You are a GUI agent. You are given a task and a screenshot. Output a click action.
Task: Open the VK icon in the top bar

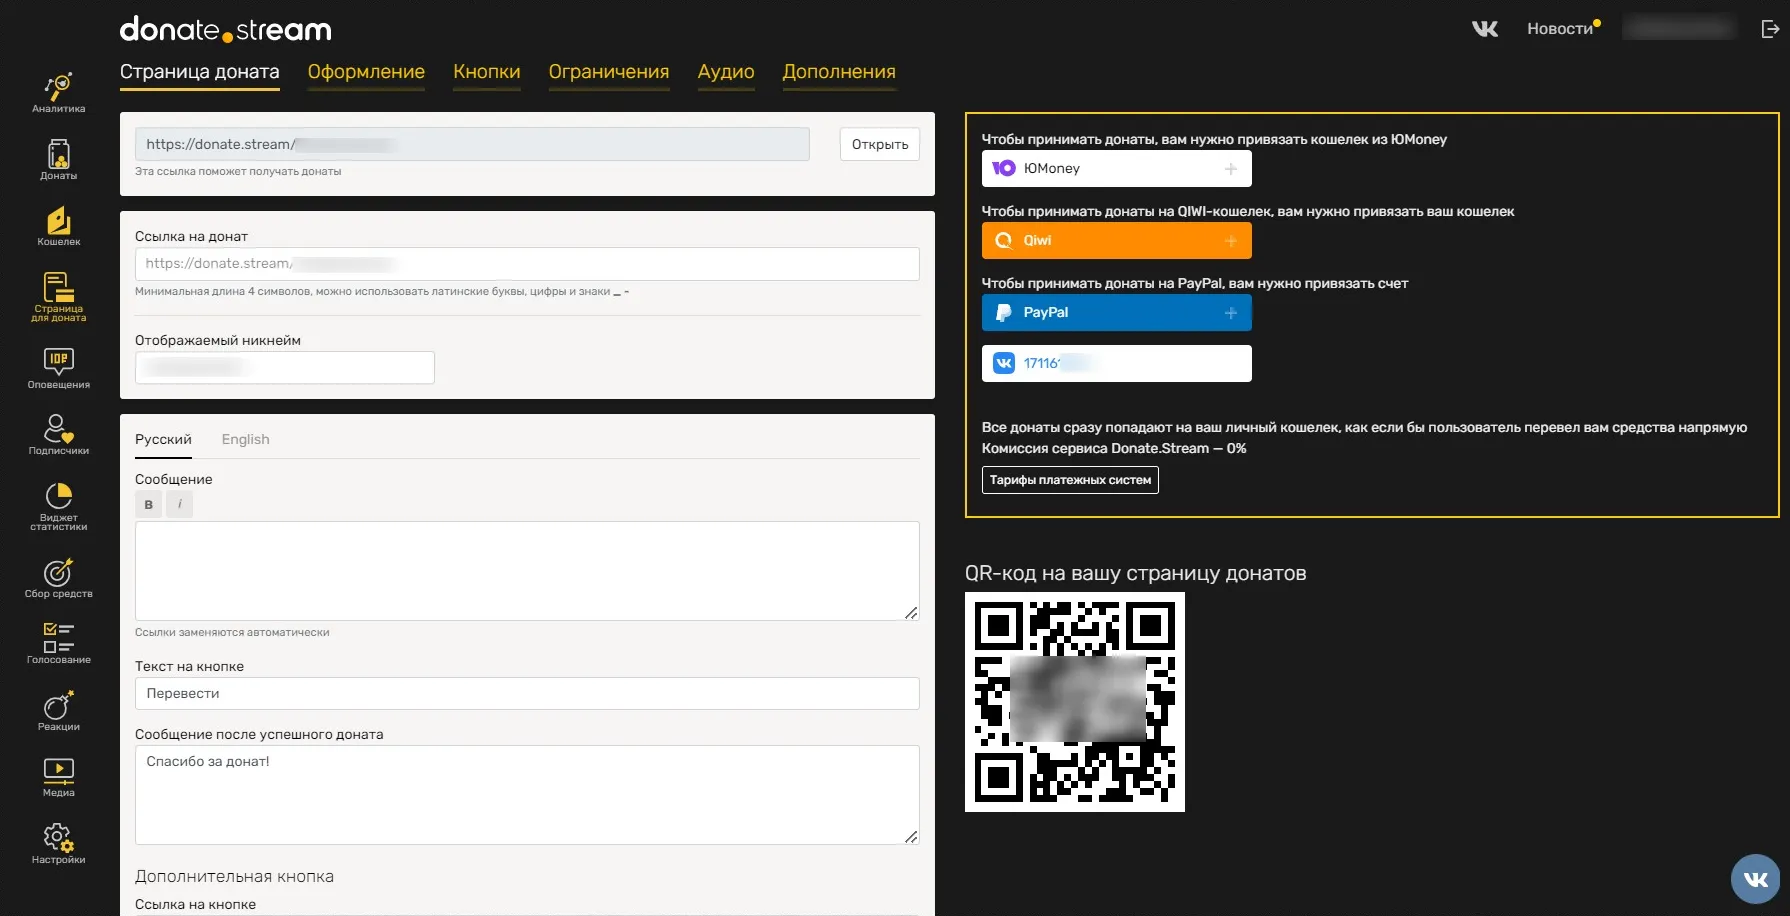pyautogui.click(x=1485, y=29)
